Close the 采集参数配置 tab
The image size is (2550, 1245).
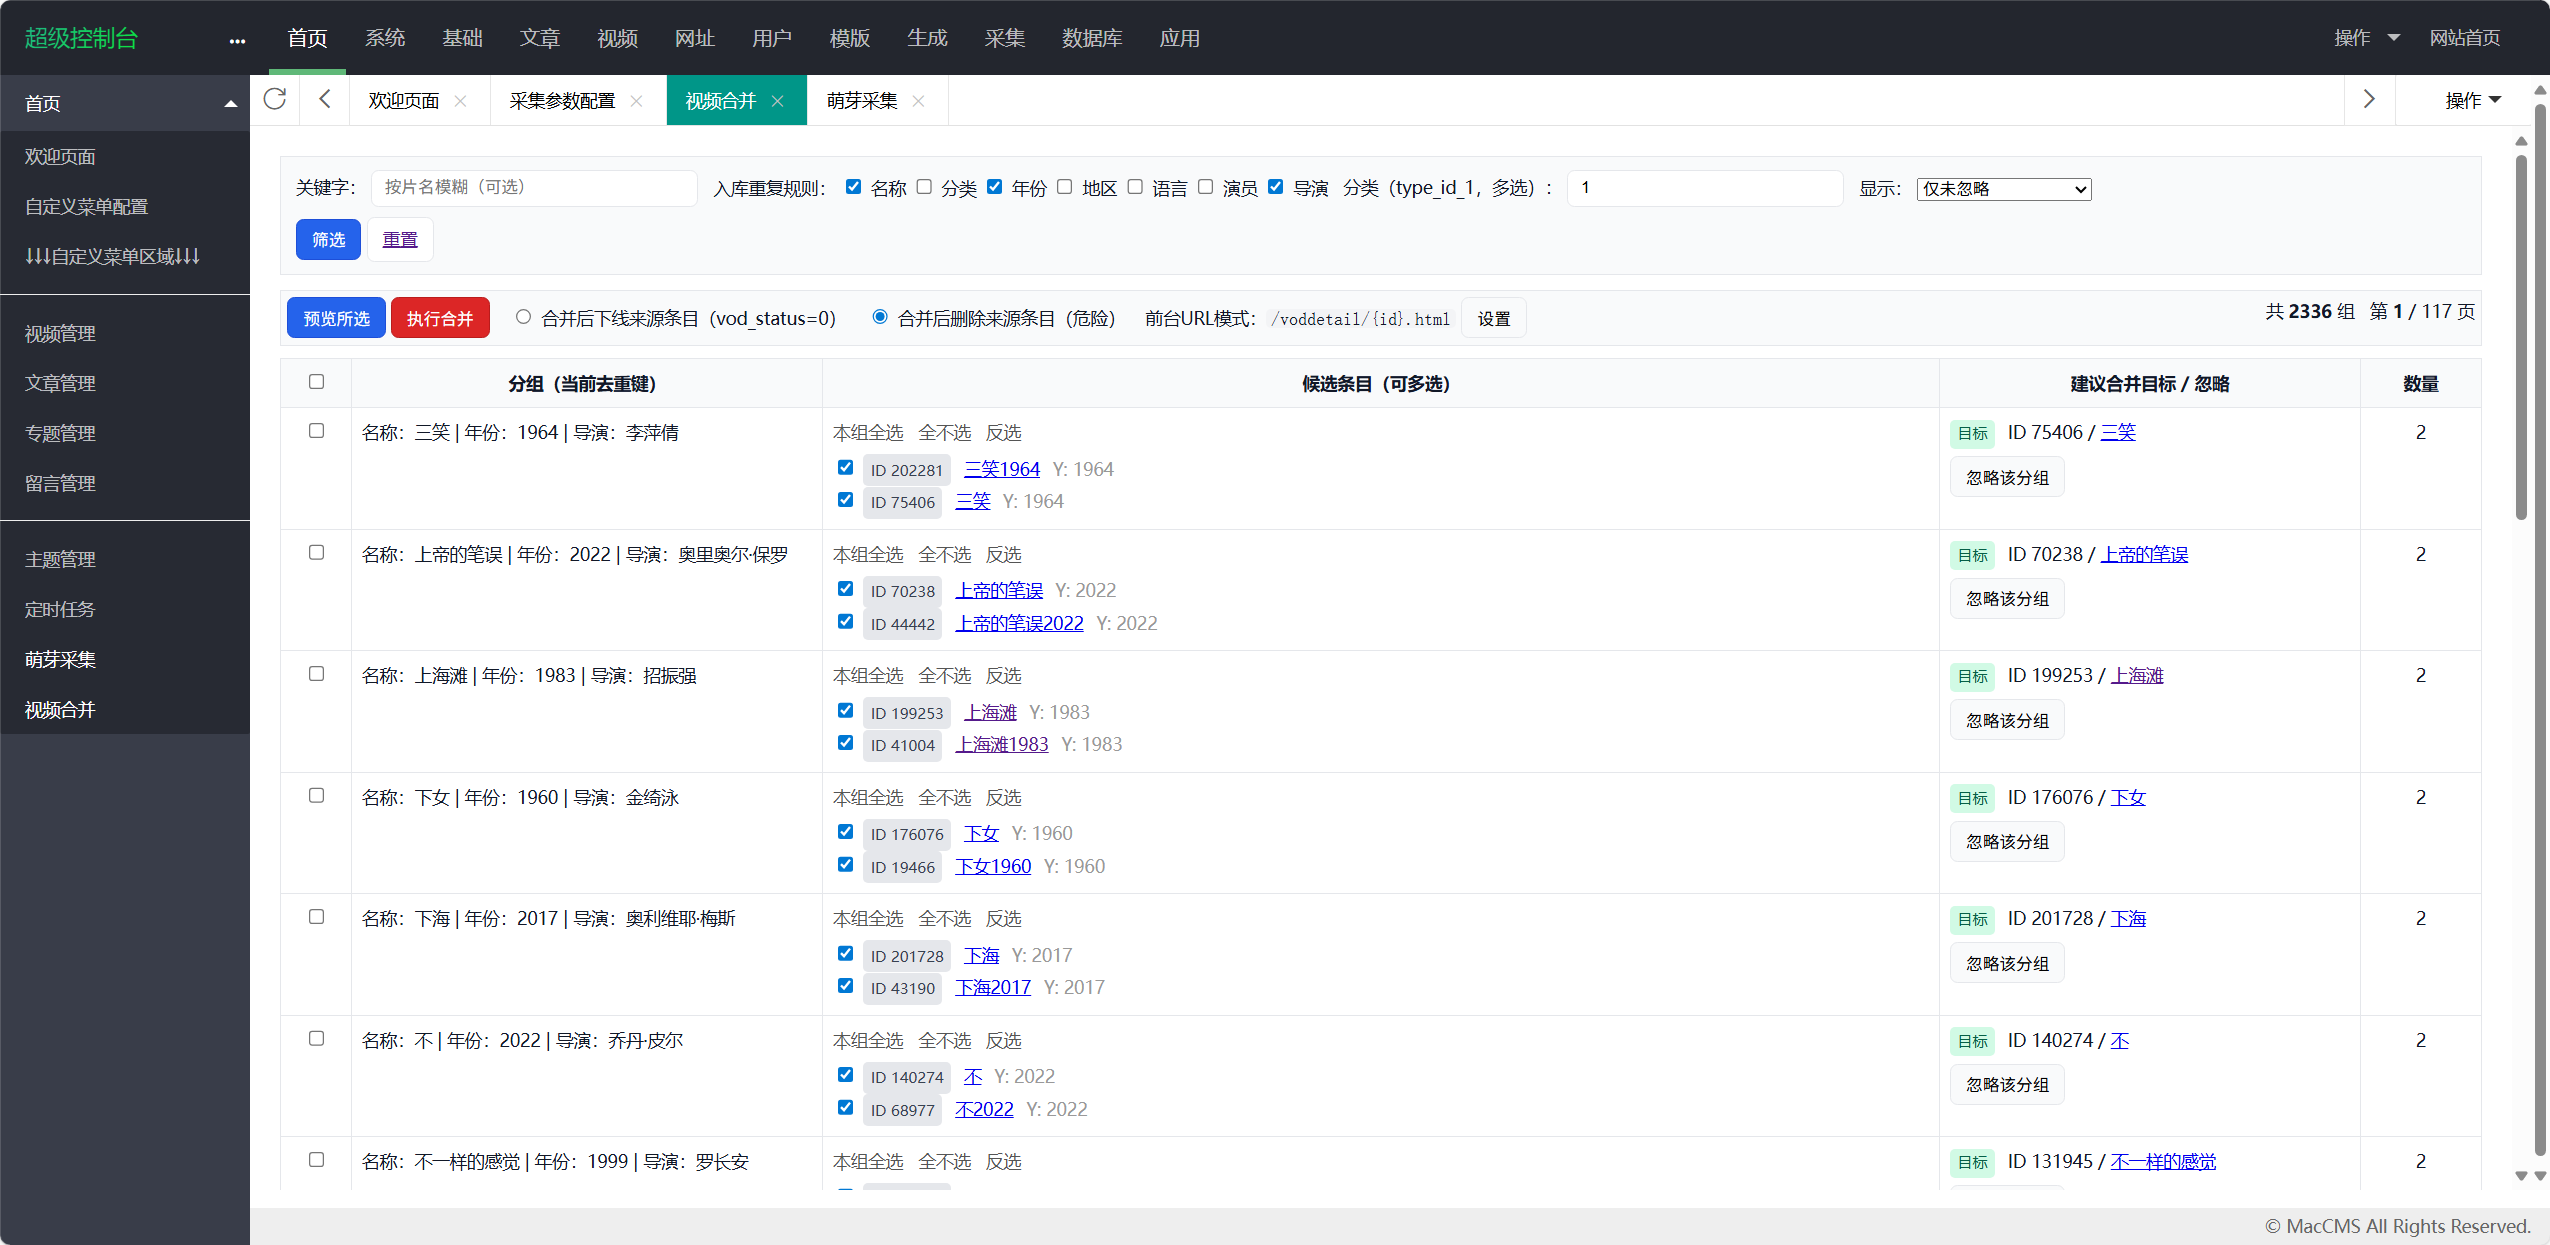click(x=636, y=101)
